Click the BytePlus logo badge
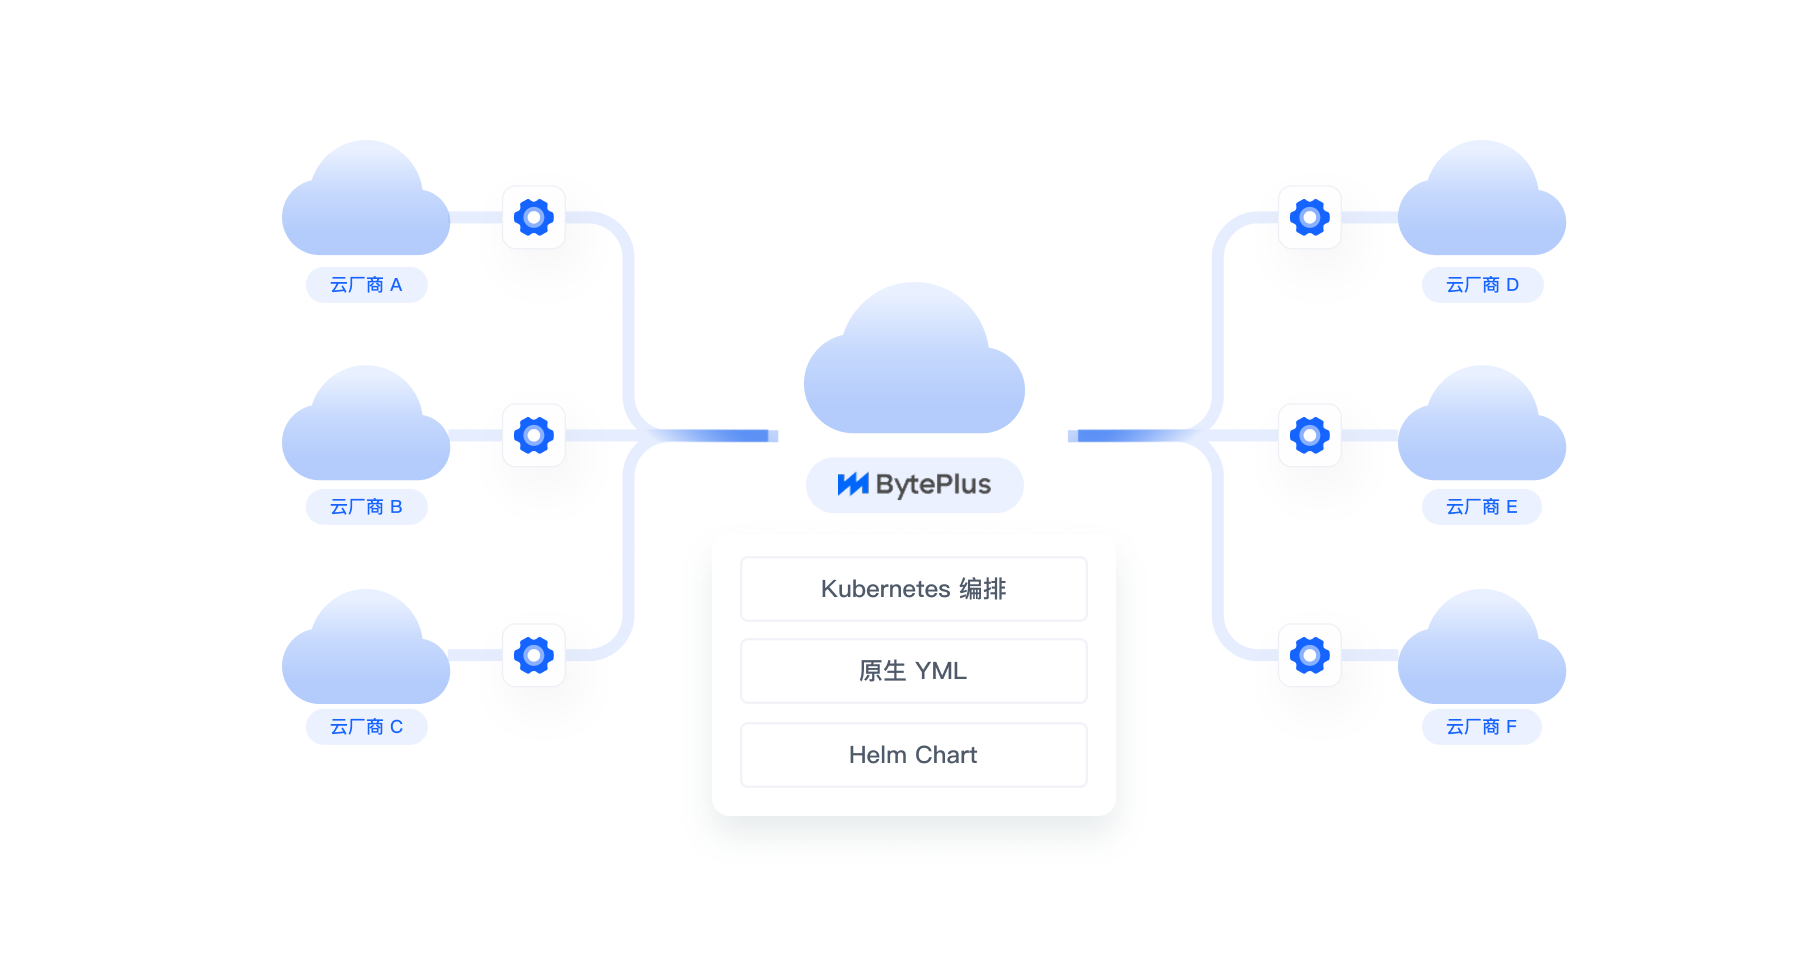1820x956 pixels. click(914, 485)
